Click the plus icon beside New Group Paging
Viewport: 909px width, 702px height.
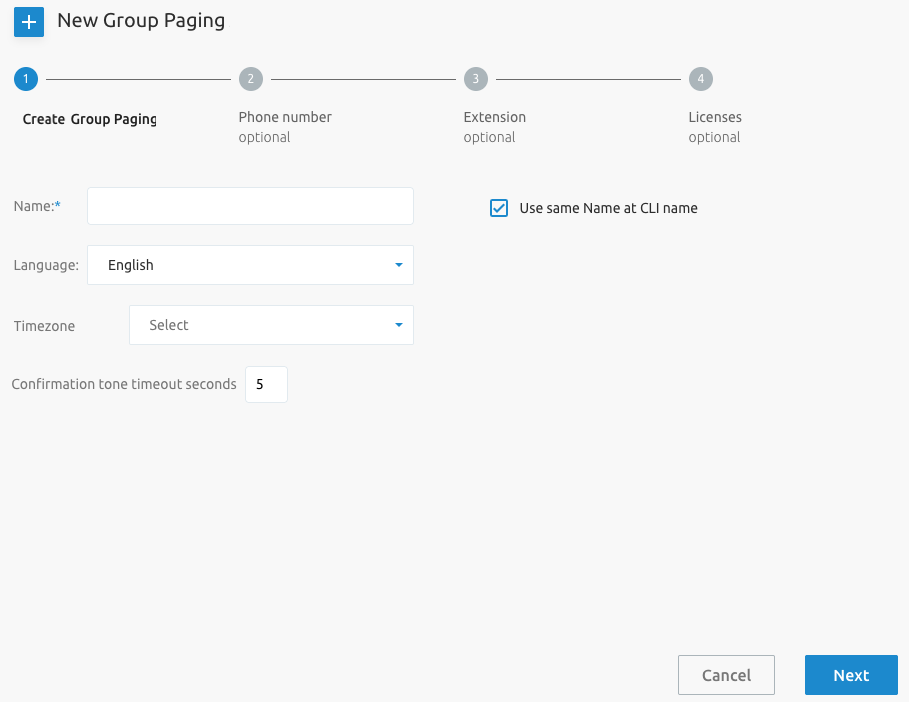point(29,21)
